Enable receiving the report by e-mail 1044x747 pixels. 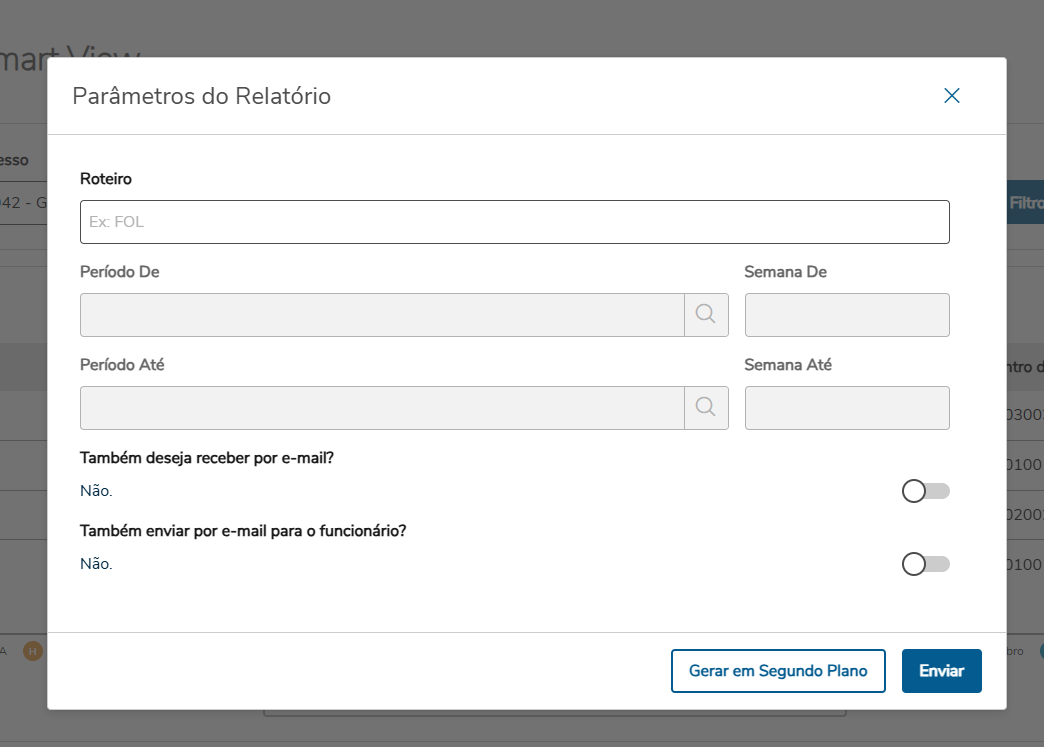925,491
